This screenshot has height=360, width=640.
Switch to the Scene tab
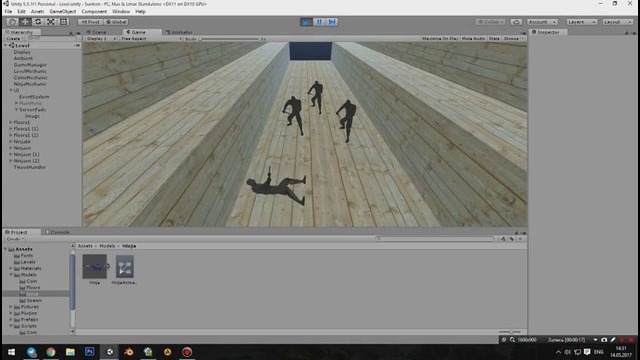(x=96, y=32)
